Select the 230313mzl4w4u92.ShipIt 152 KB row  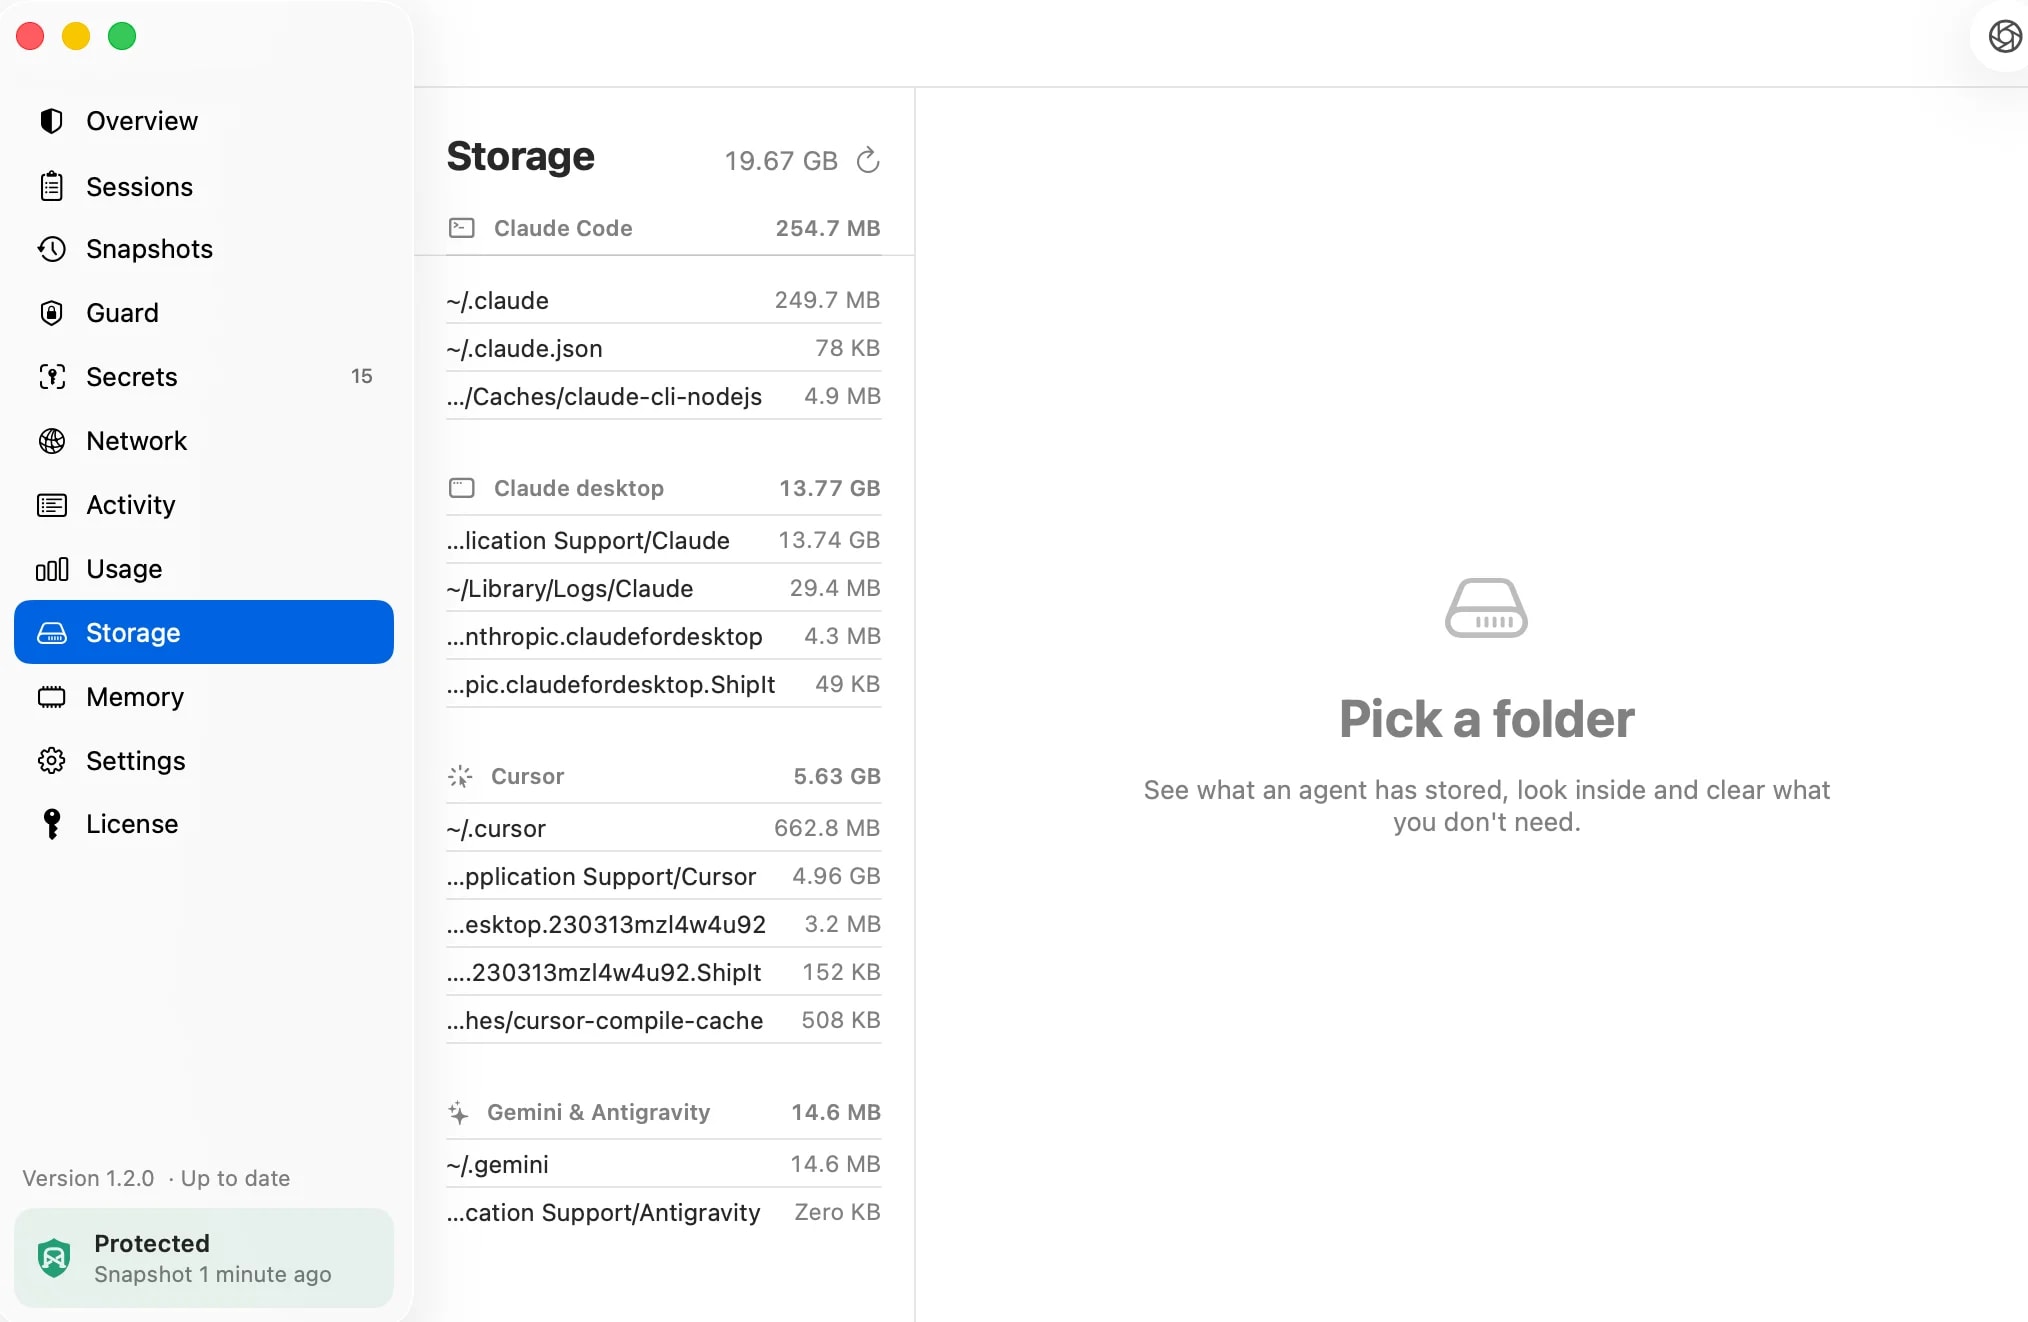[x=663, y=972]
